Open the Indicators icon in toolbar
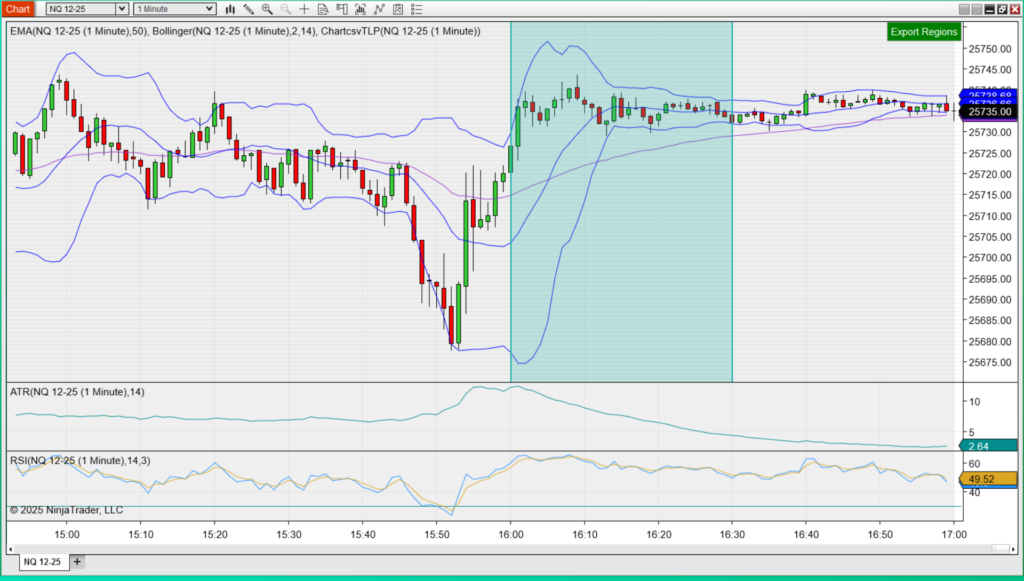This screenshot has width=1024, height=581. (379, 9)
